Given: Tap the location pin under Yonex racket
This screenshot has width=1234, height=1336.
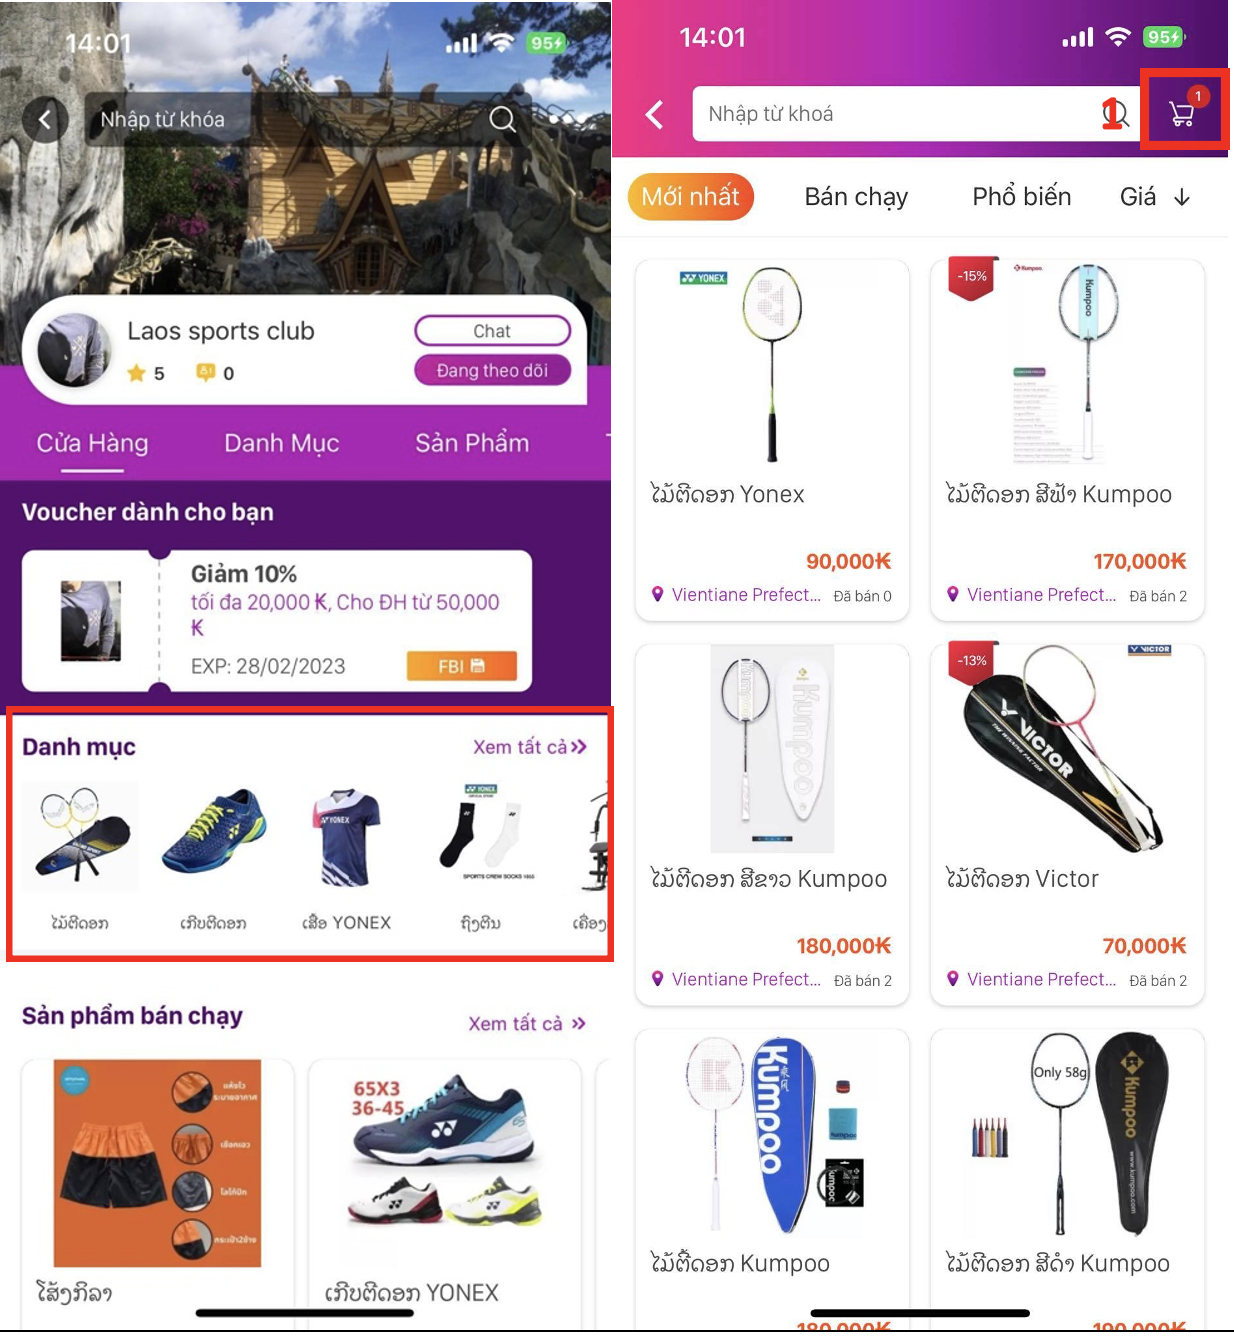Looking at the screenshot, I should click(x=657, y=594).
